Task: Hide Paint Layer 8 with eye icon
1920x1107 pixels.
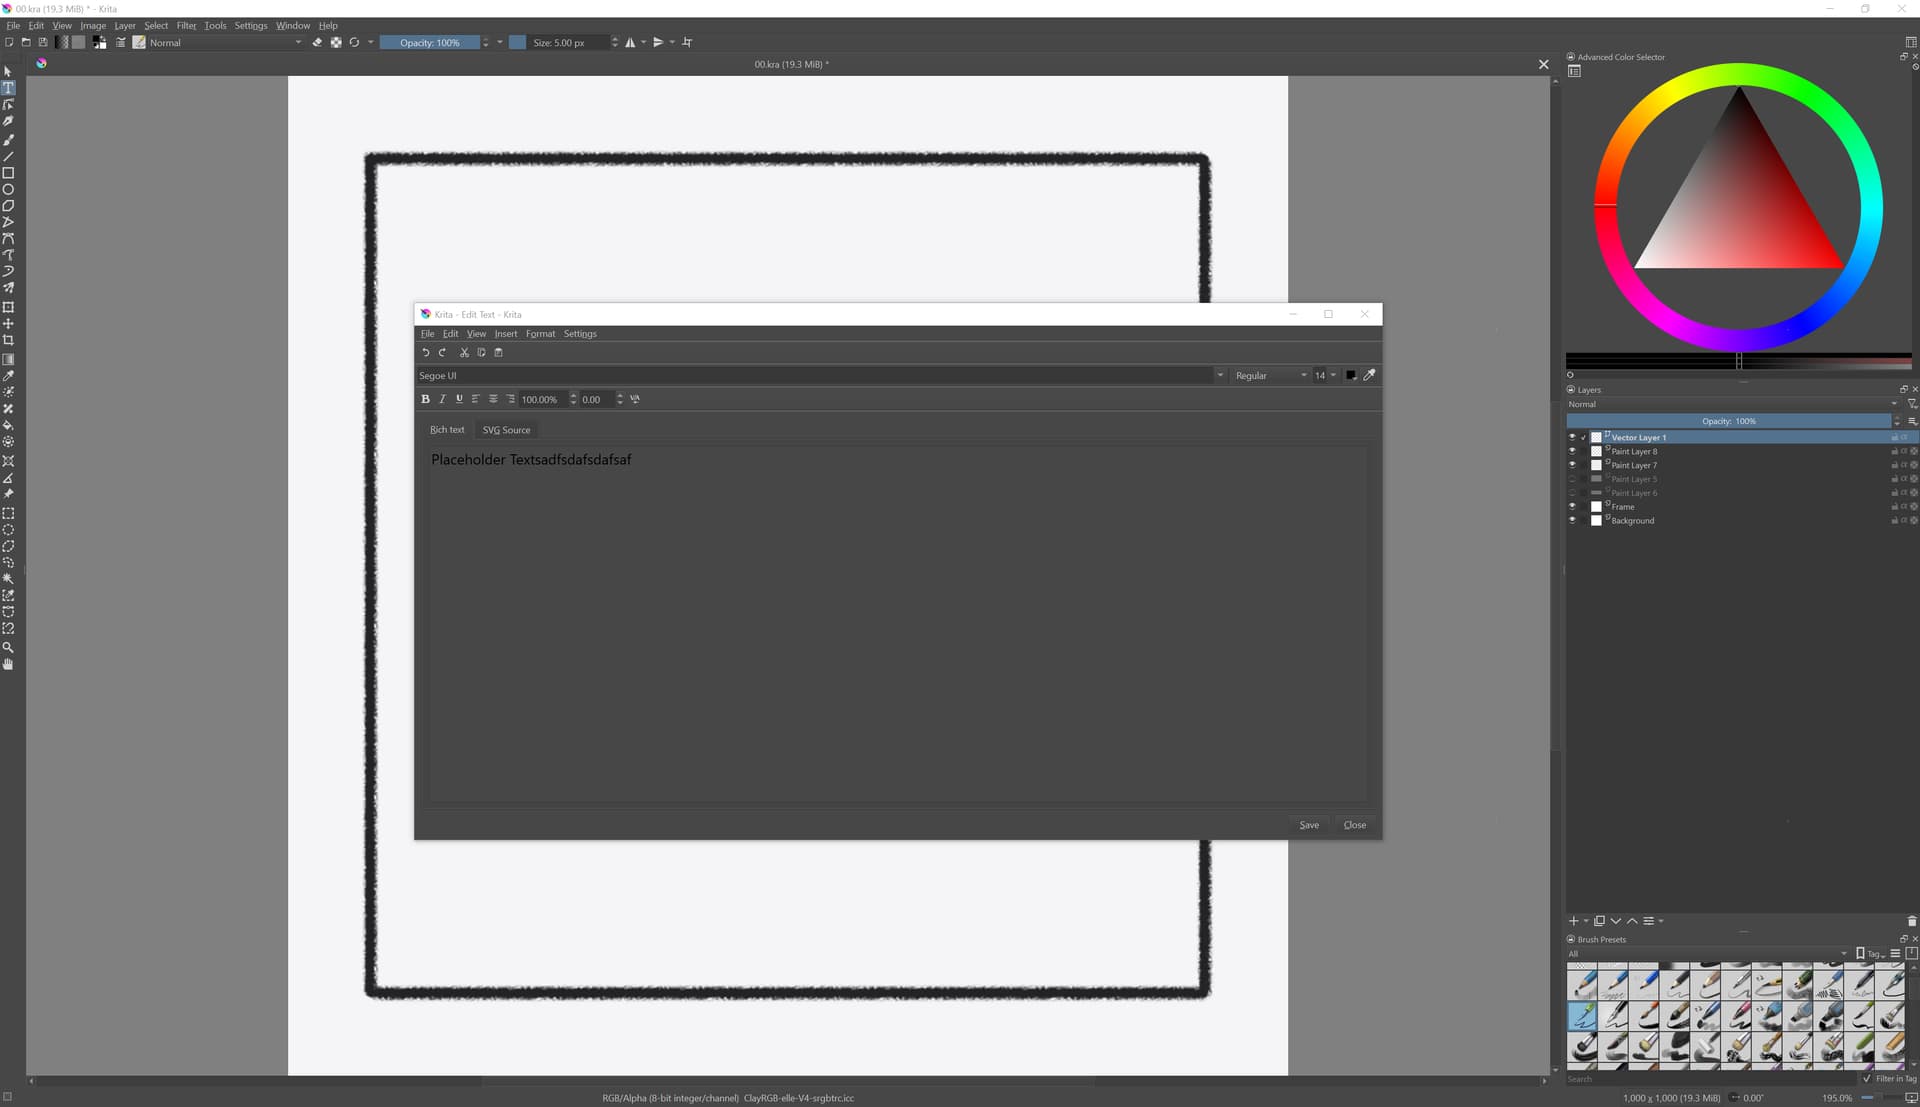Action: tap(1572, 451)
